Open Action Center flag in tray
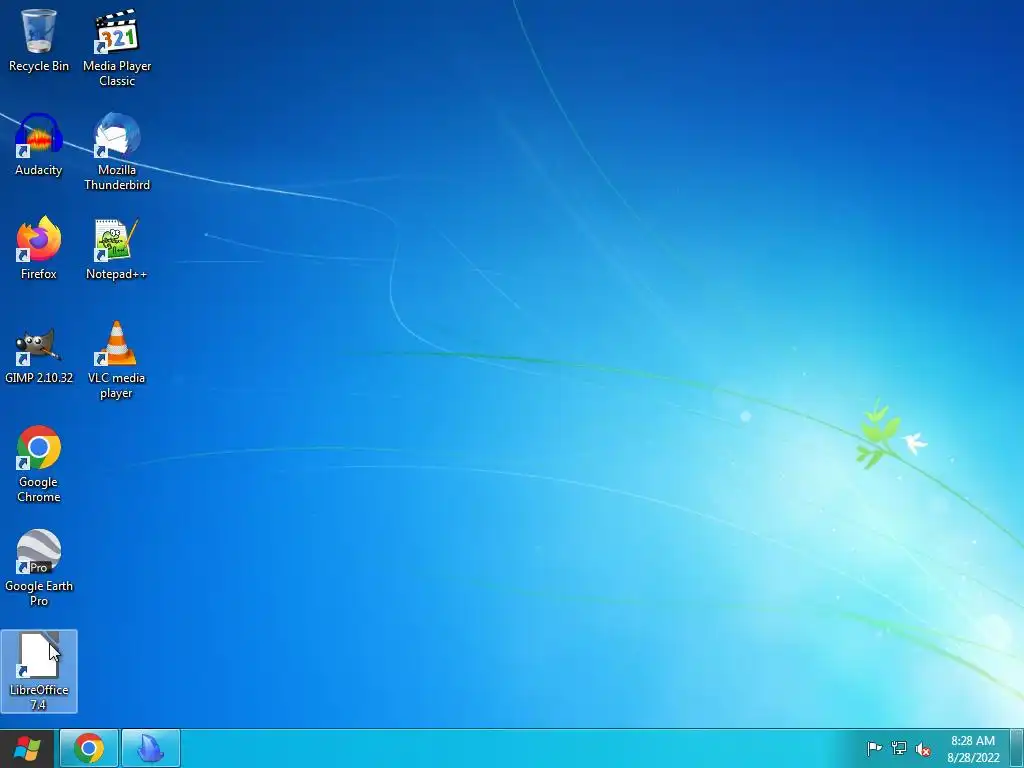The image size is (1024, 768). 874,748
